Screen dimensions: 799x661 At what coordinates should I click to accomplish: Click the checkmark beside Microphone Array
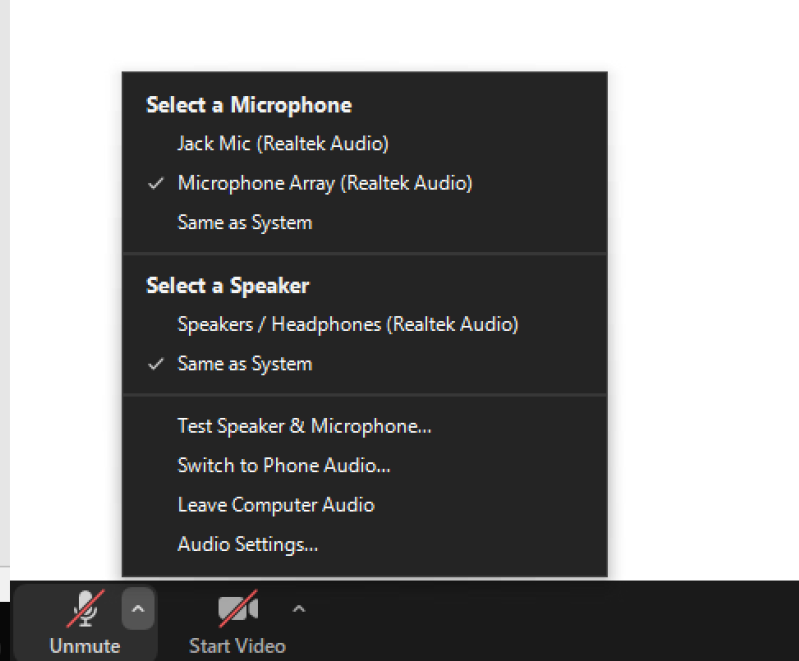(155, 184)
